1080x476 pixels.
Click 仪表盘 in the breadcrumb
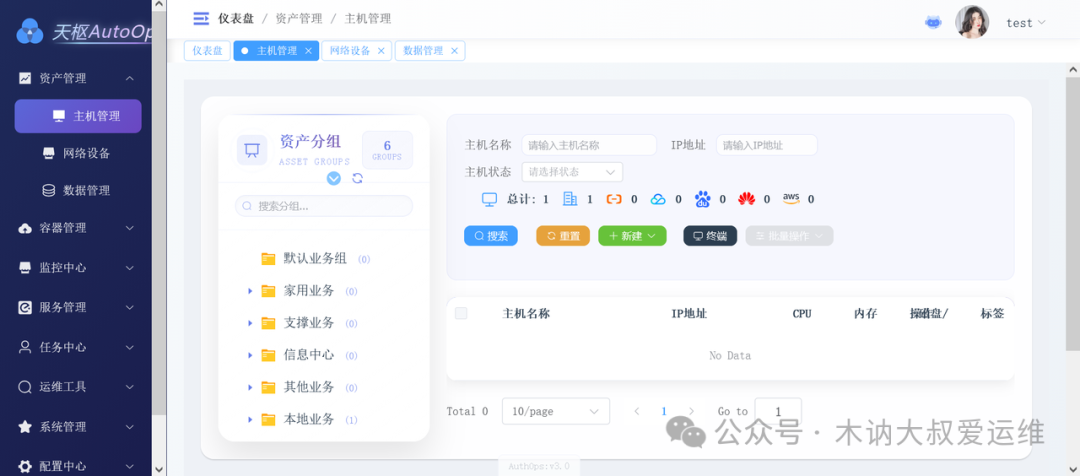[236, 19]
